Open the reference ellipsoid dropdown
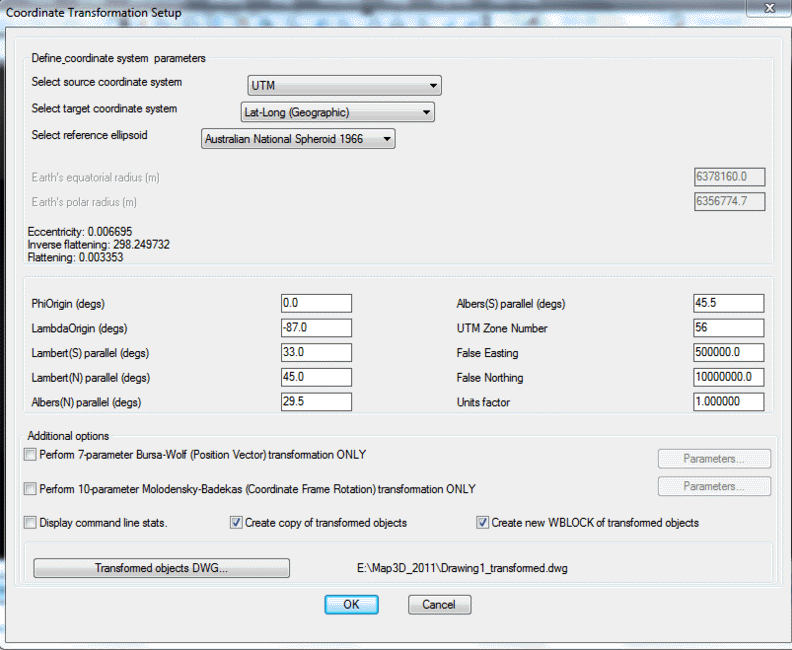The width and height of the screenshot is (792, 650). [298, 140]
